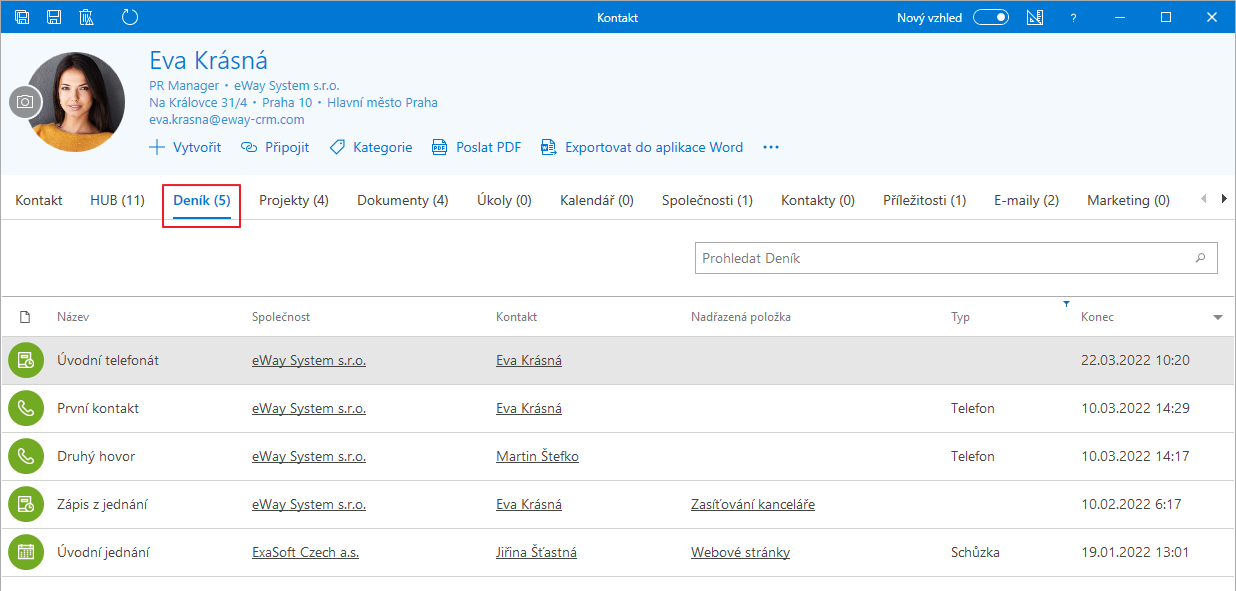Open the three-dots more actions menu
This screenshot has height=591, width=1236.
point(771,147)
